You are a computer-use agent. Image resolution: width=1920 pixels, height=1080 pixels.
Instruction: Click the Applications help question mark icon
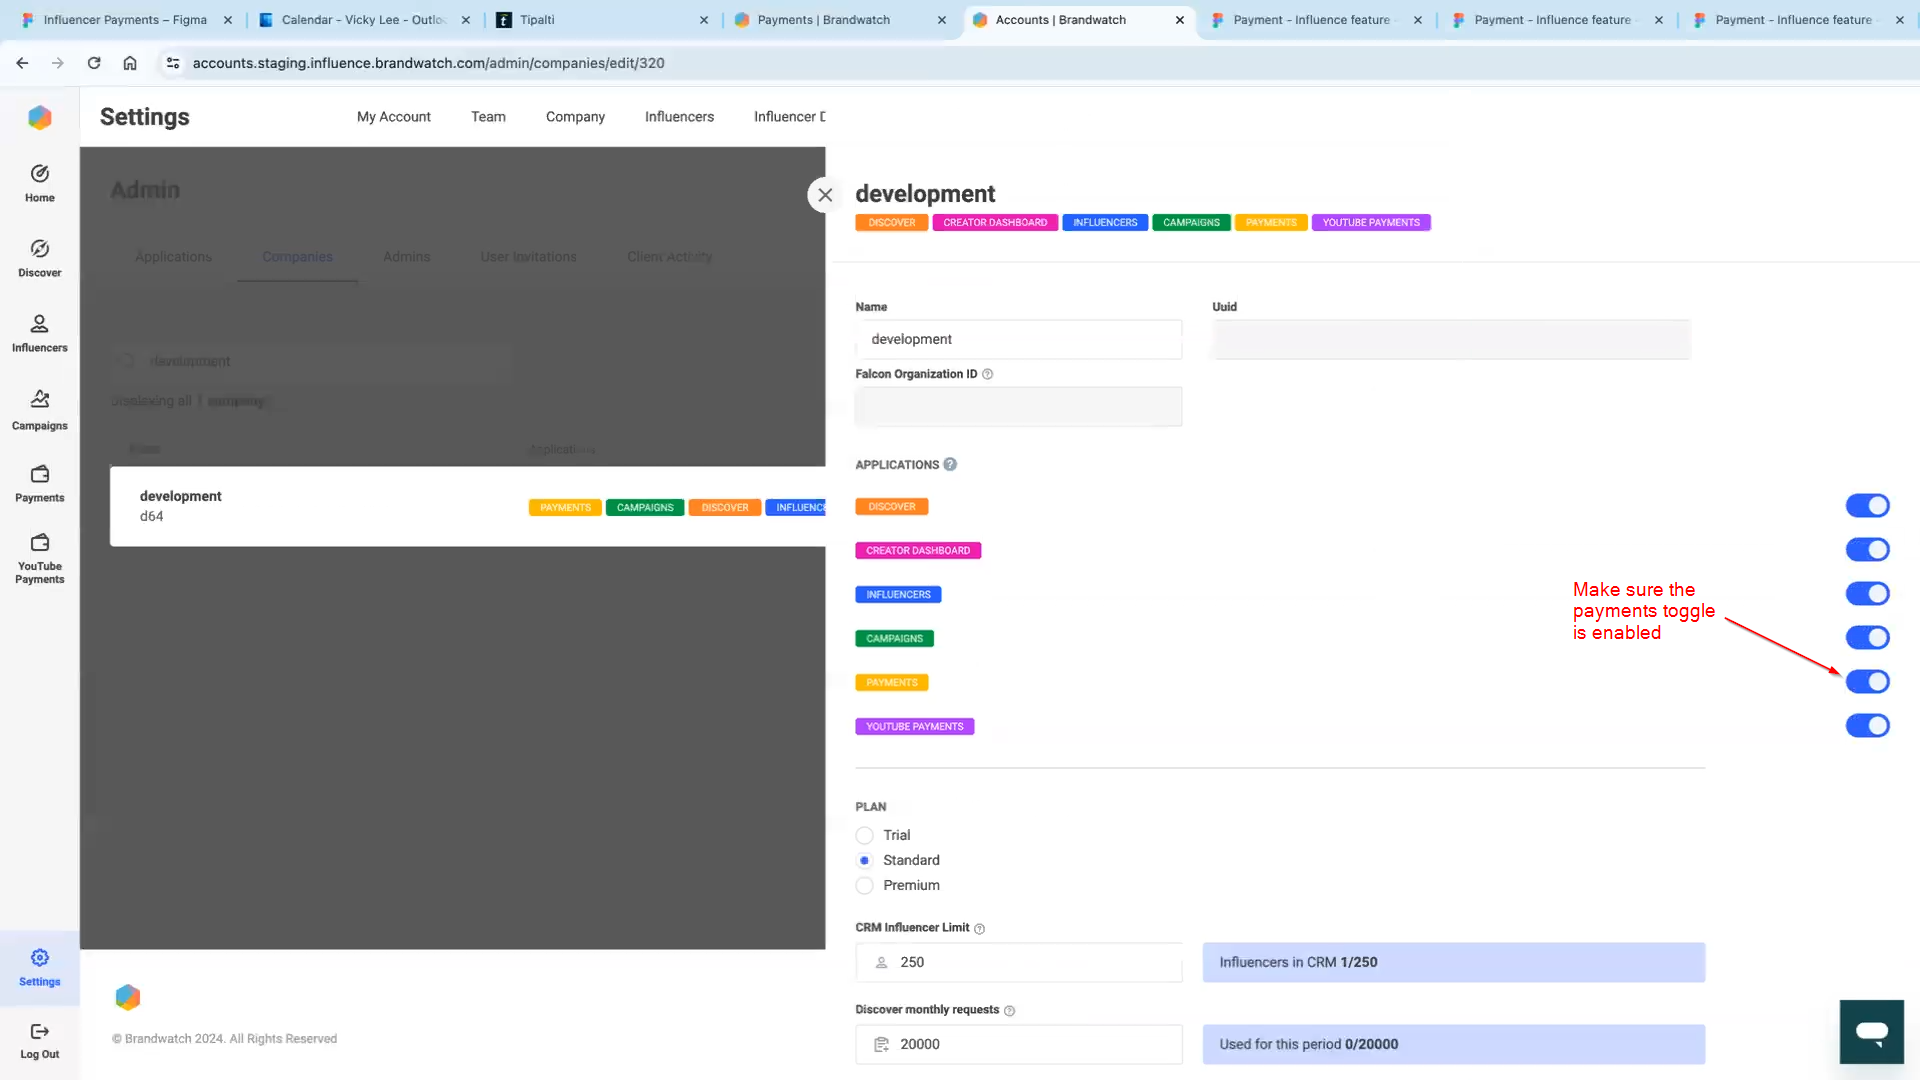tap(950, 464)
